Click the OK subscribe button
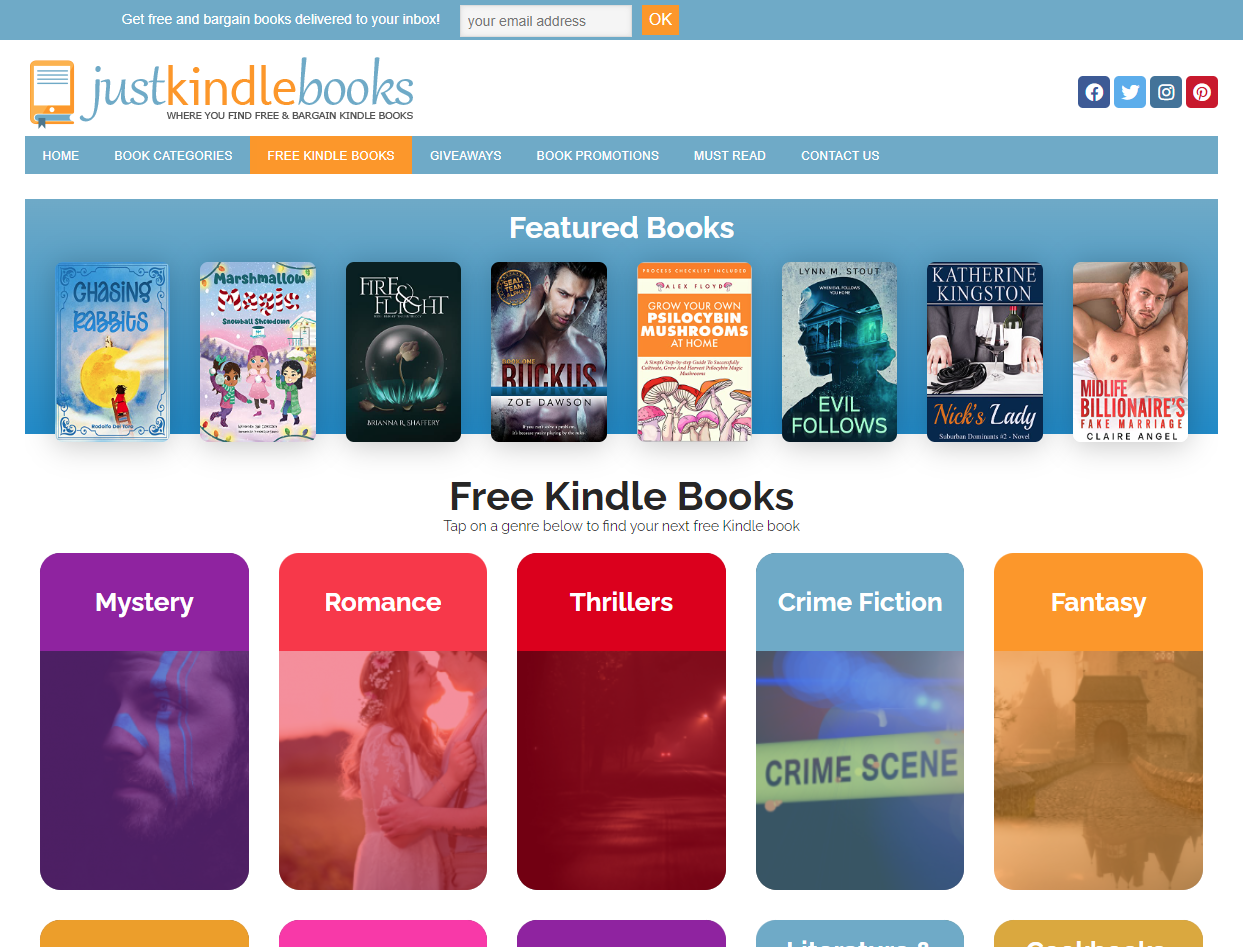Viewport: 1243px width, 947px height. (660, 20)
